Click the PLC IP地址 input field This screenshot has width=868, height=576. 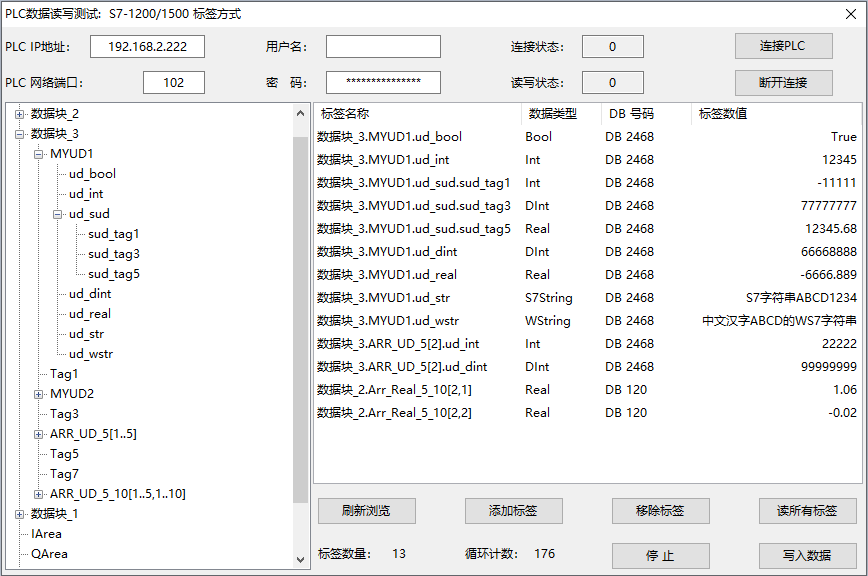click(147, 47)
